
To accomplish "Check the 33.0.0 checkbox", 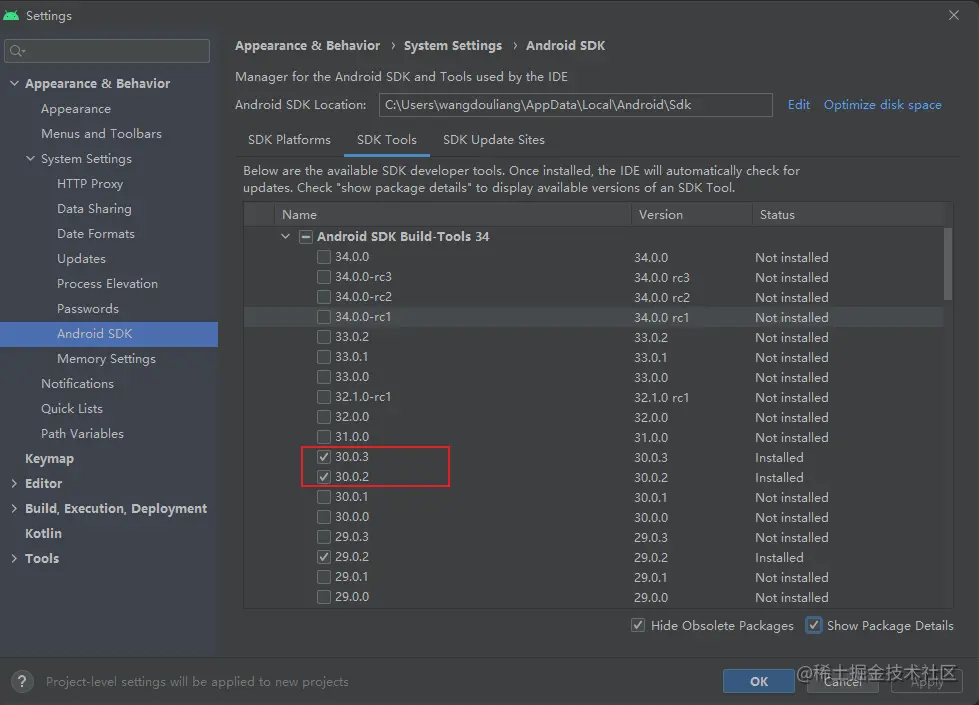I will (x=323, y=377).
